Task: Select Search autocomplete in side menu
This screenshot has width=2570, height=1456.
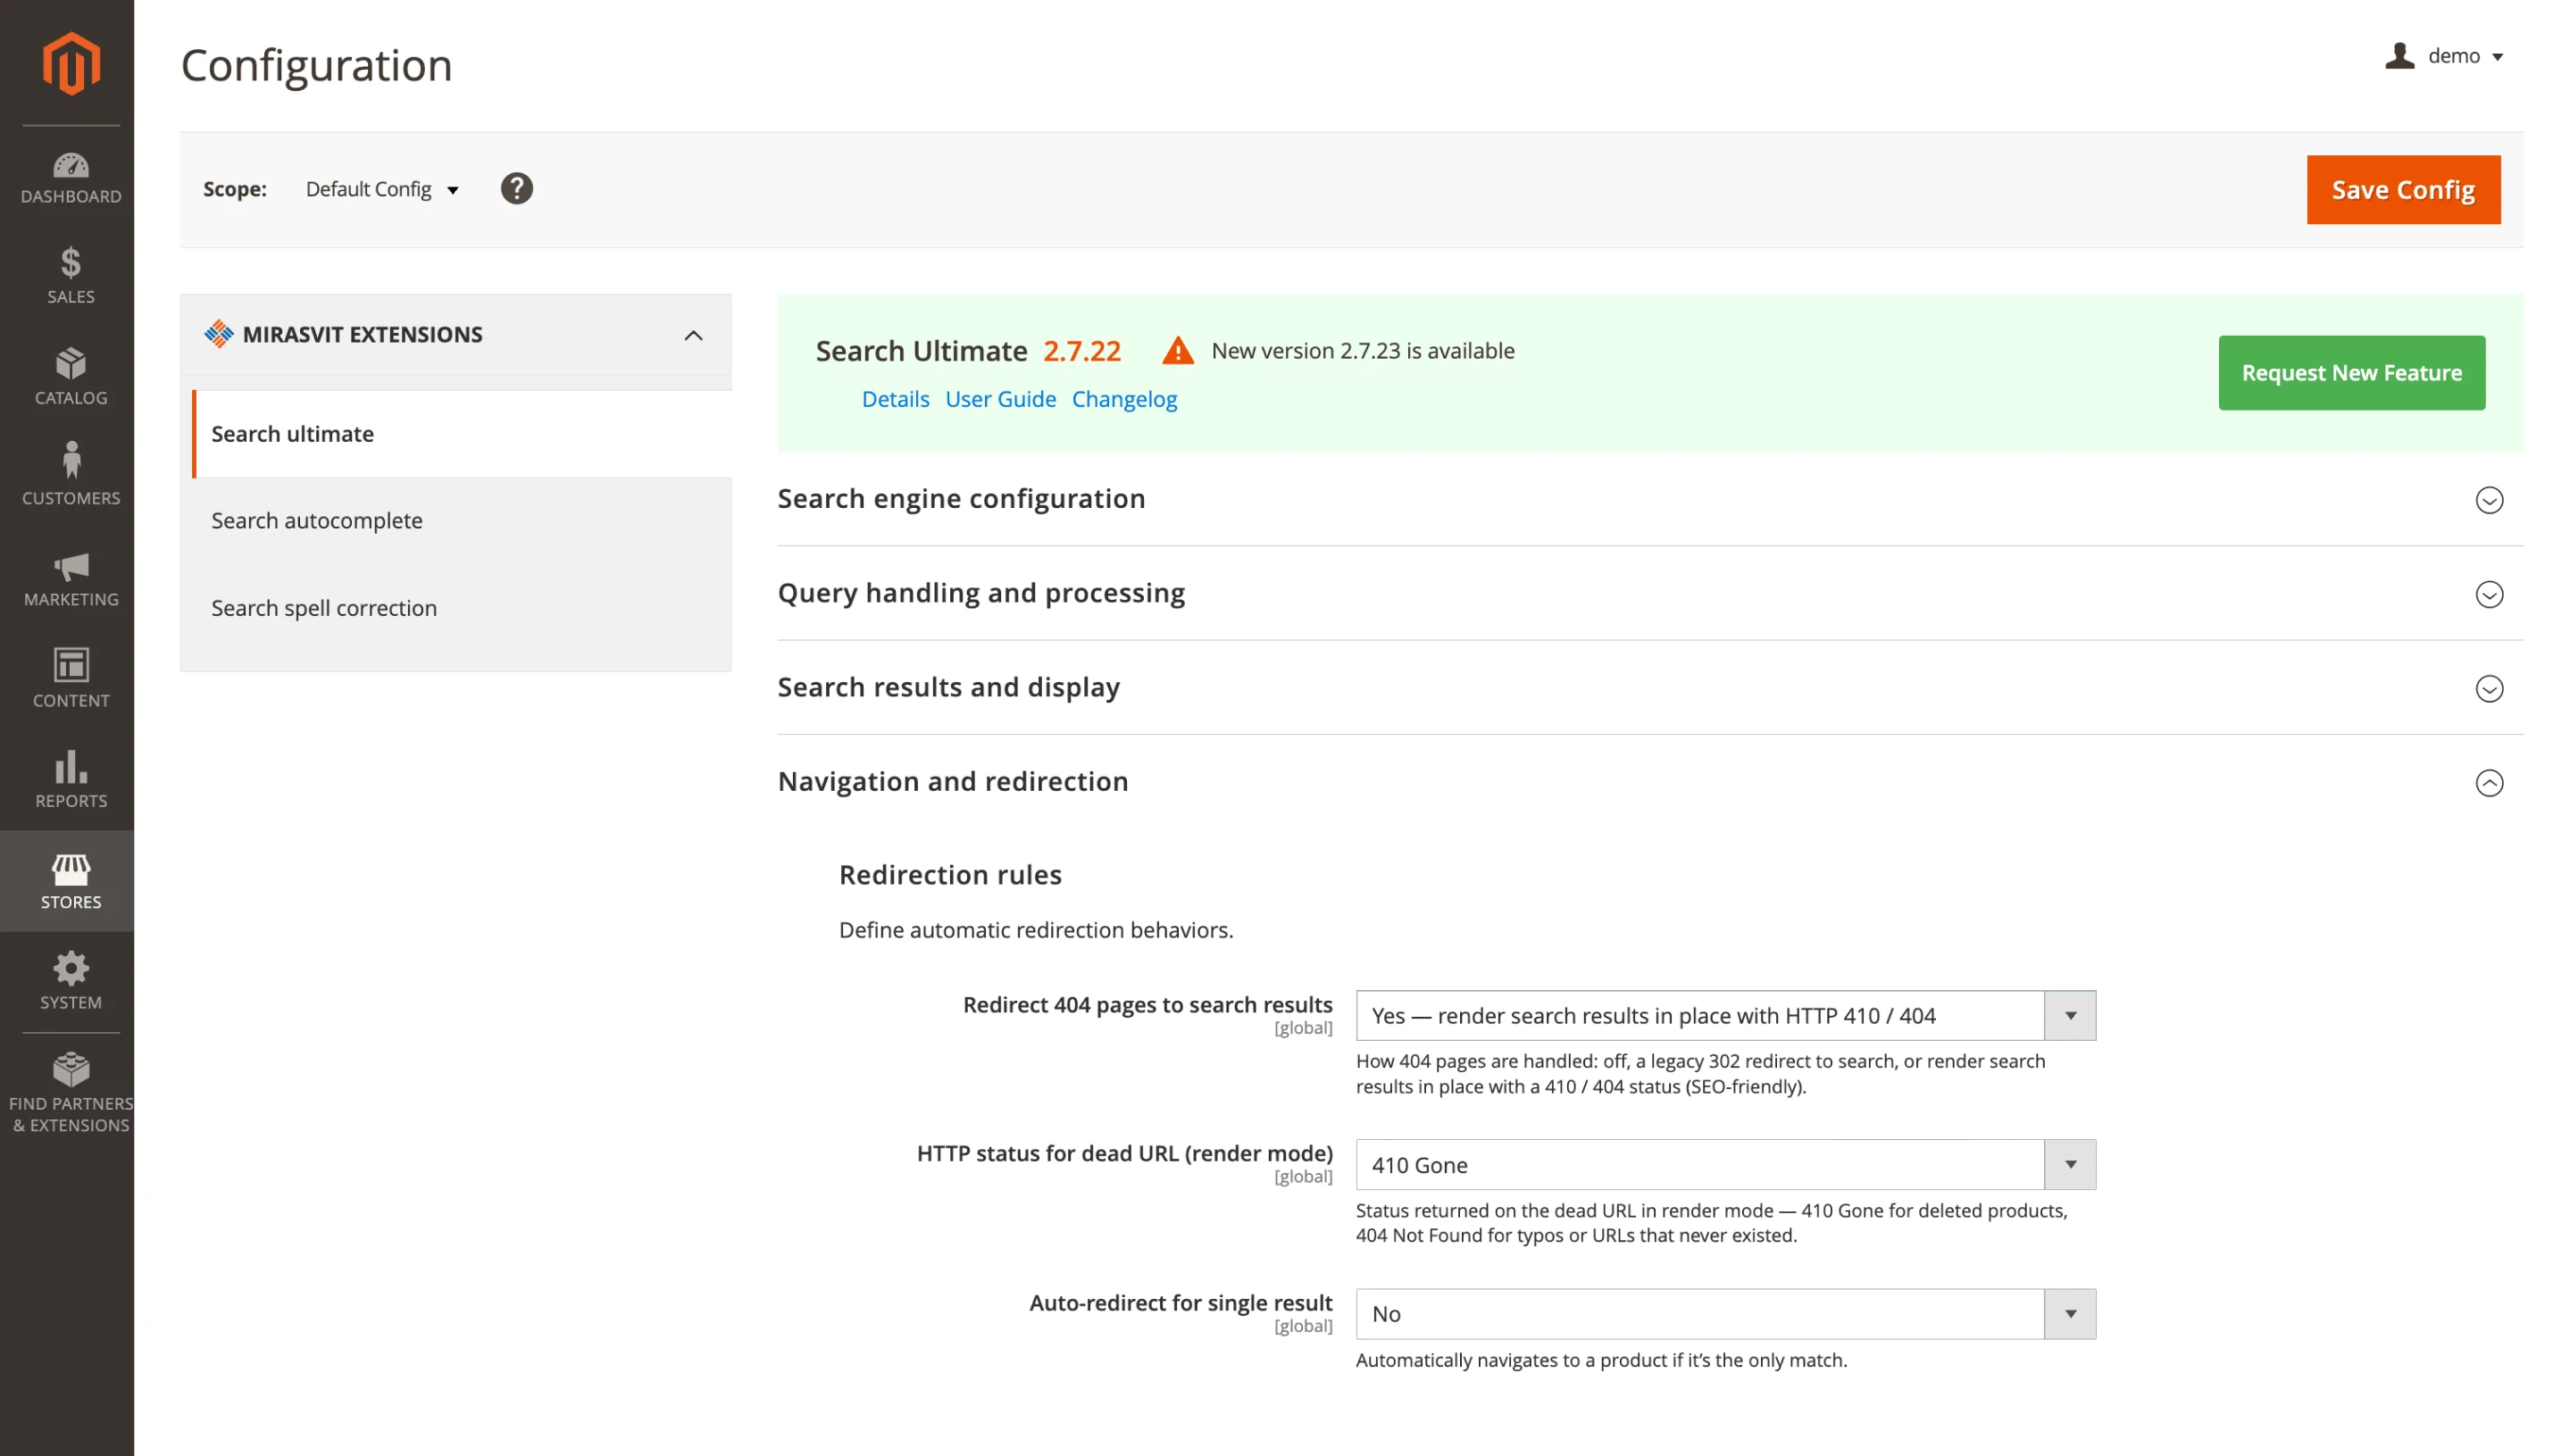Action: (x=462, y=521)
